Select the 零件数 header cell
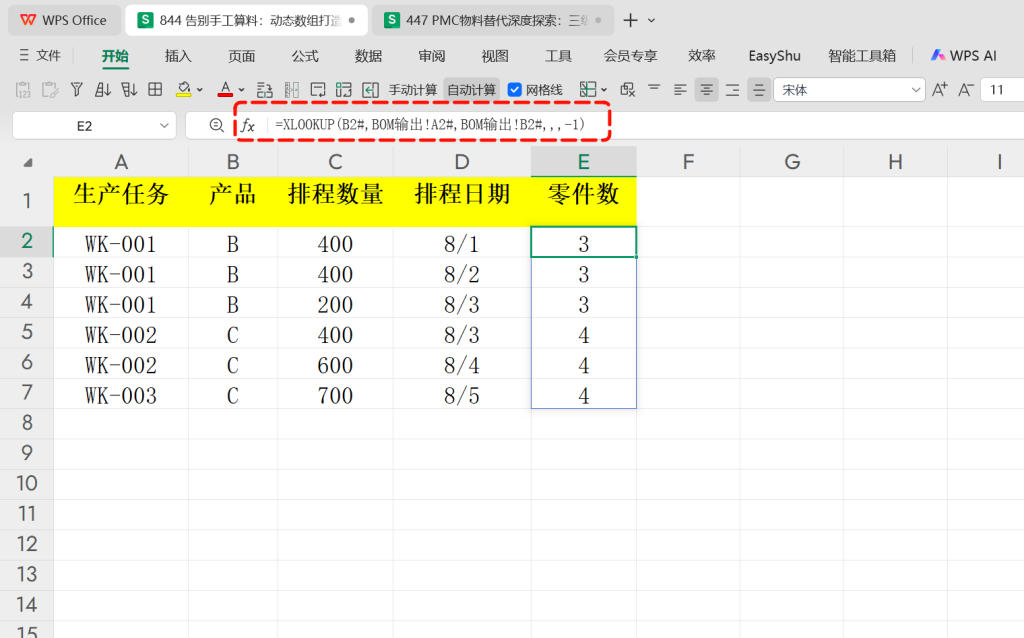This screenshot has width=1024, height=638. coord(584,201)
